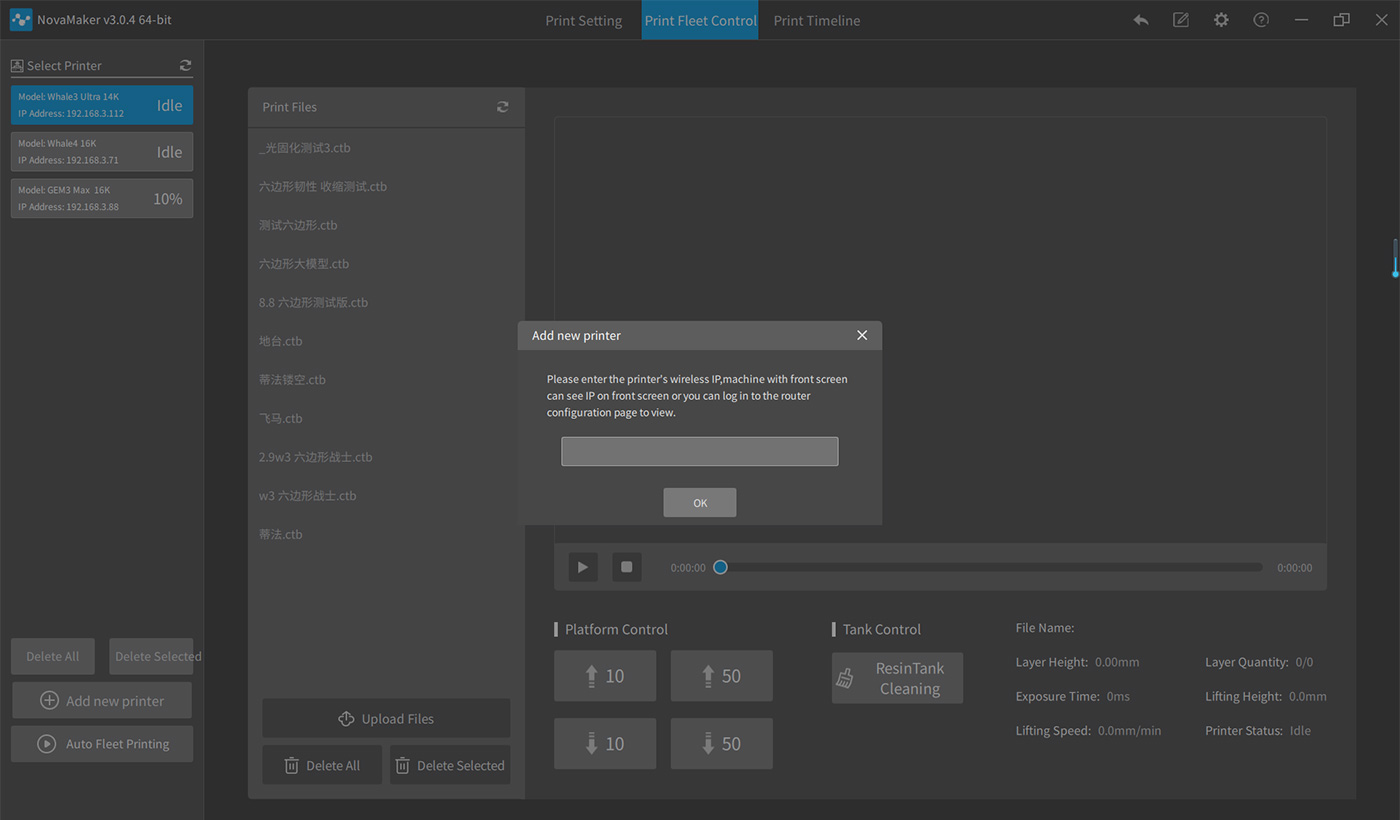The height and width of the screenshot is (820, 1400).
Task: Restore down the NovaMaker window
Action: [1342, 20]
